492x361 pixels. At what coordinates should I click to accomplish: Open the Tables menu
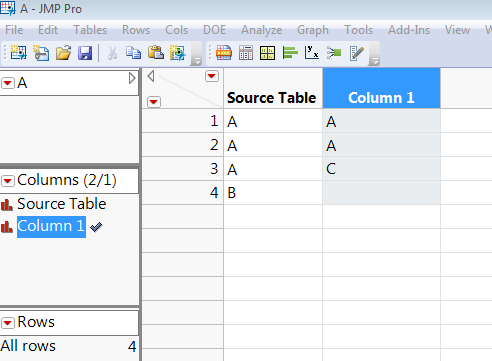pos(90,30)
